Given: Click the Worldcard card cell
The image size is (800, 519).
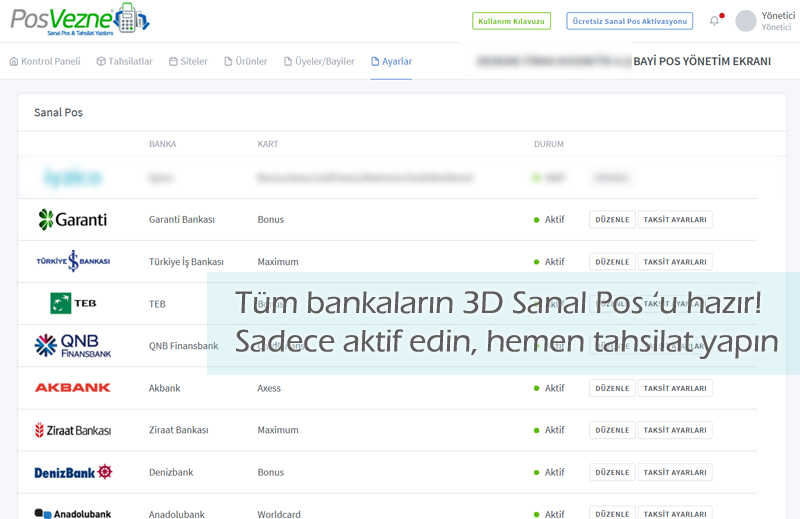Looking at the screenshot, I should [279, 514].
